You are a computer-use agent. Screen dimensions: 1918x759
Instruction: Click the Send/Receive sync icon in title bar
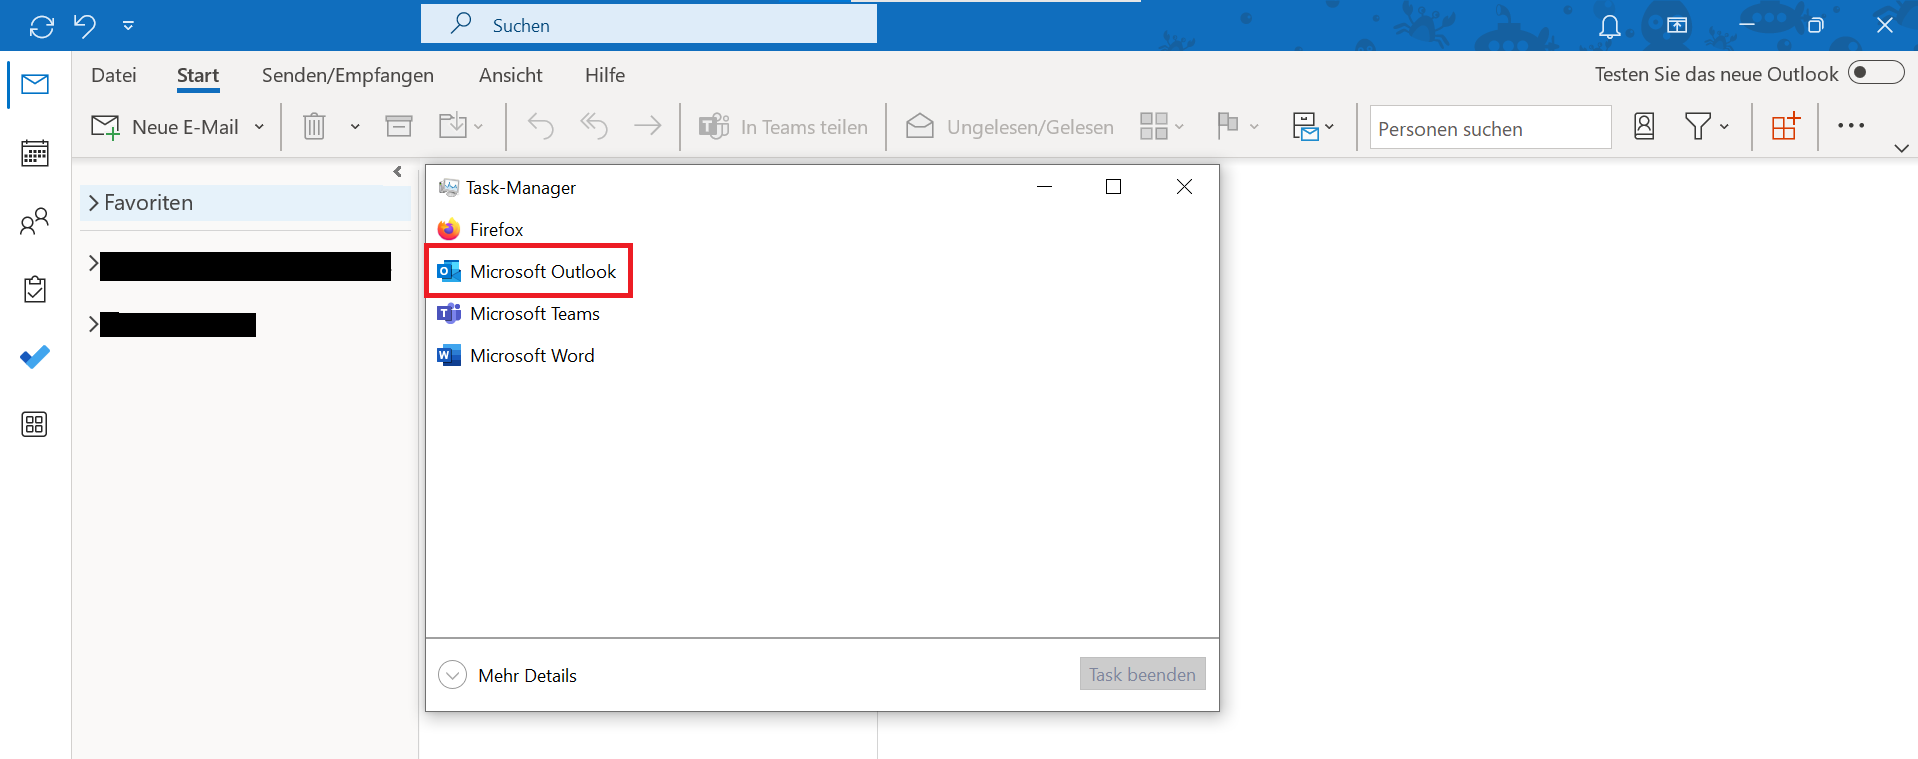point(42,26)
